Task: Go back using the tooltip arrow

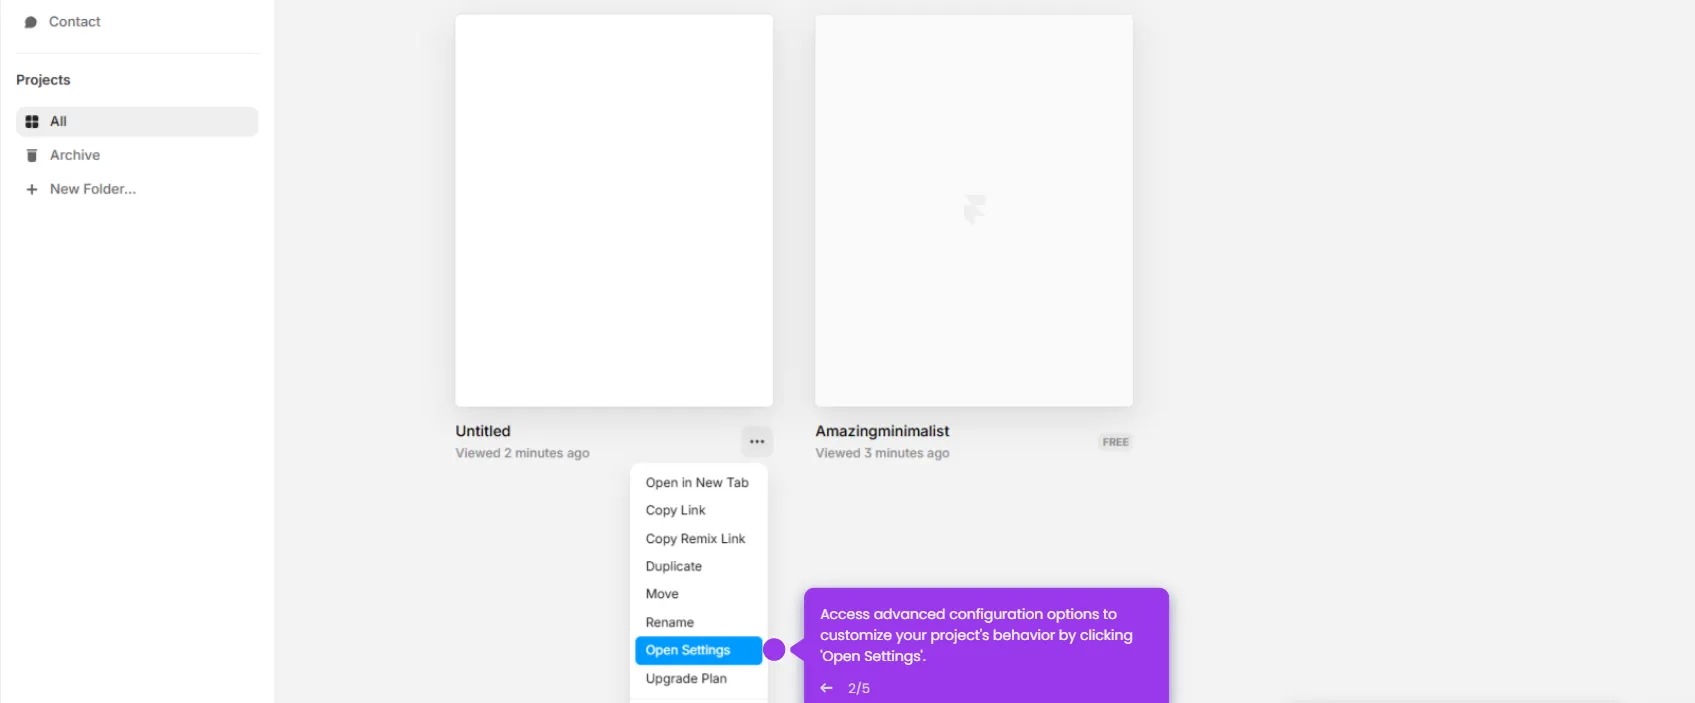Action: 826,688
